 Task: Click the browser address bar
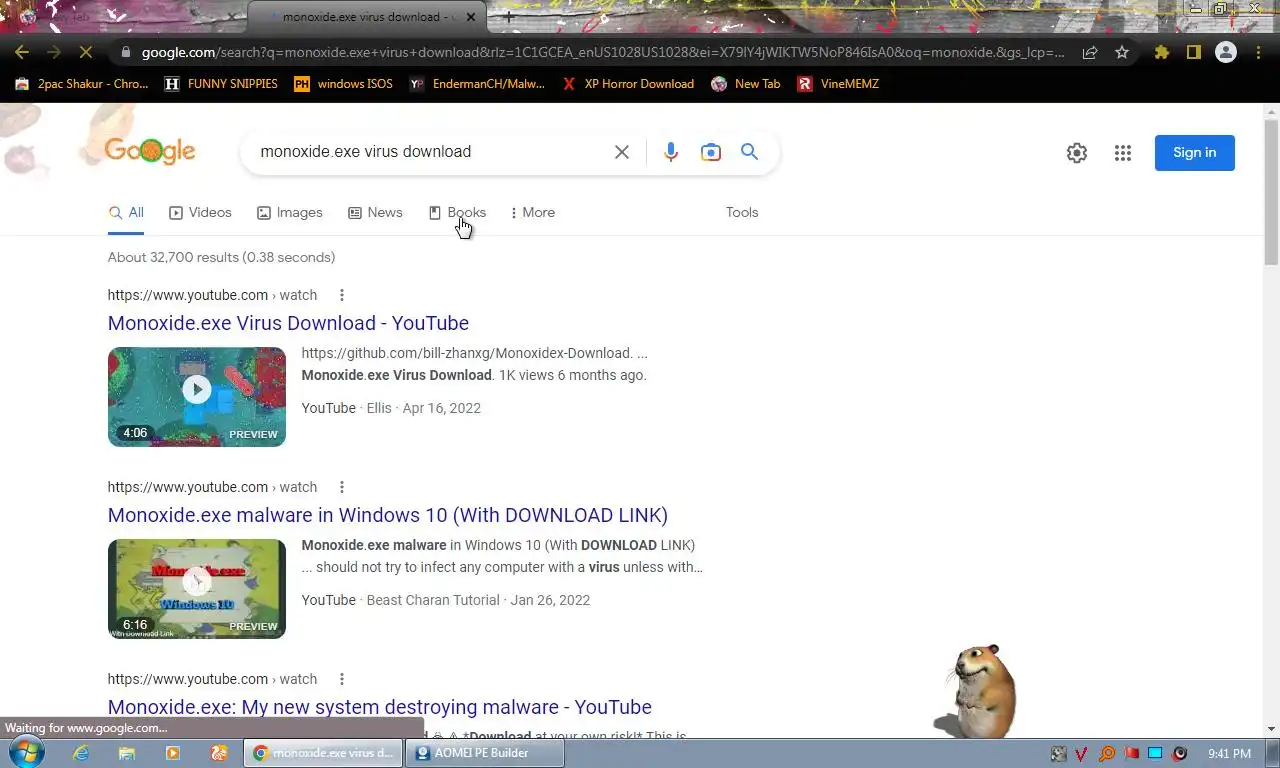(x=600, y=52)
